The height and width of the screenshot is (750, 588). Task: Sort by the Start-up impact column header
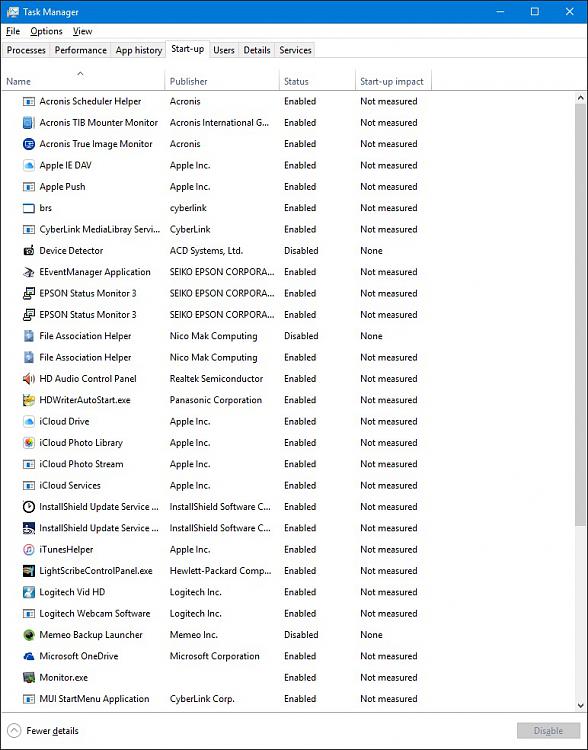(x=393, y=81)
